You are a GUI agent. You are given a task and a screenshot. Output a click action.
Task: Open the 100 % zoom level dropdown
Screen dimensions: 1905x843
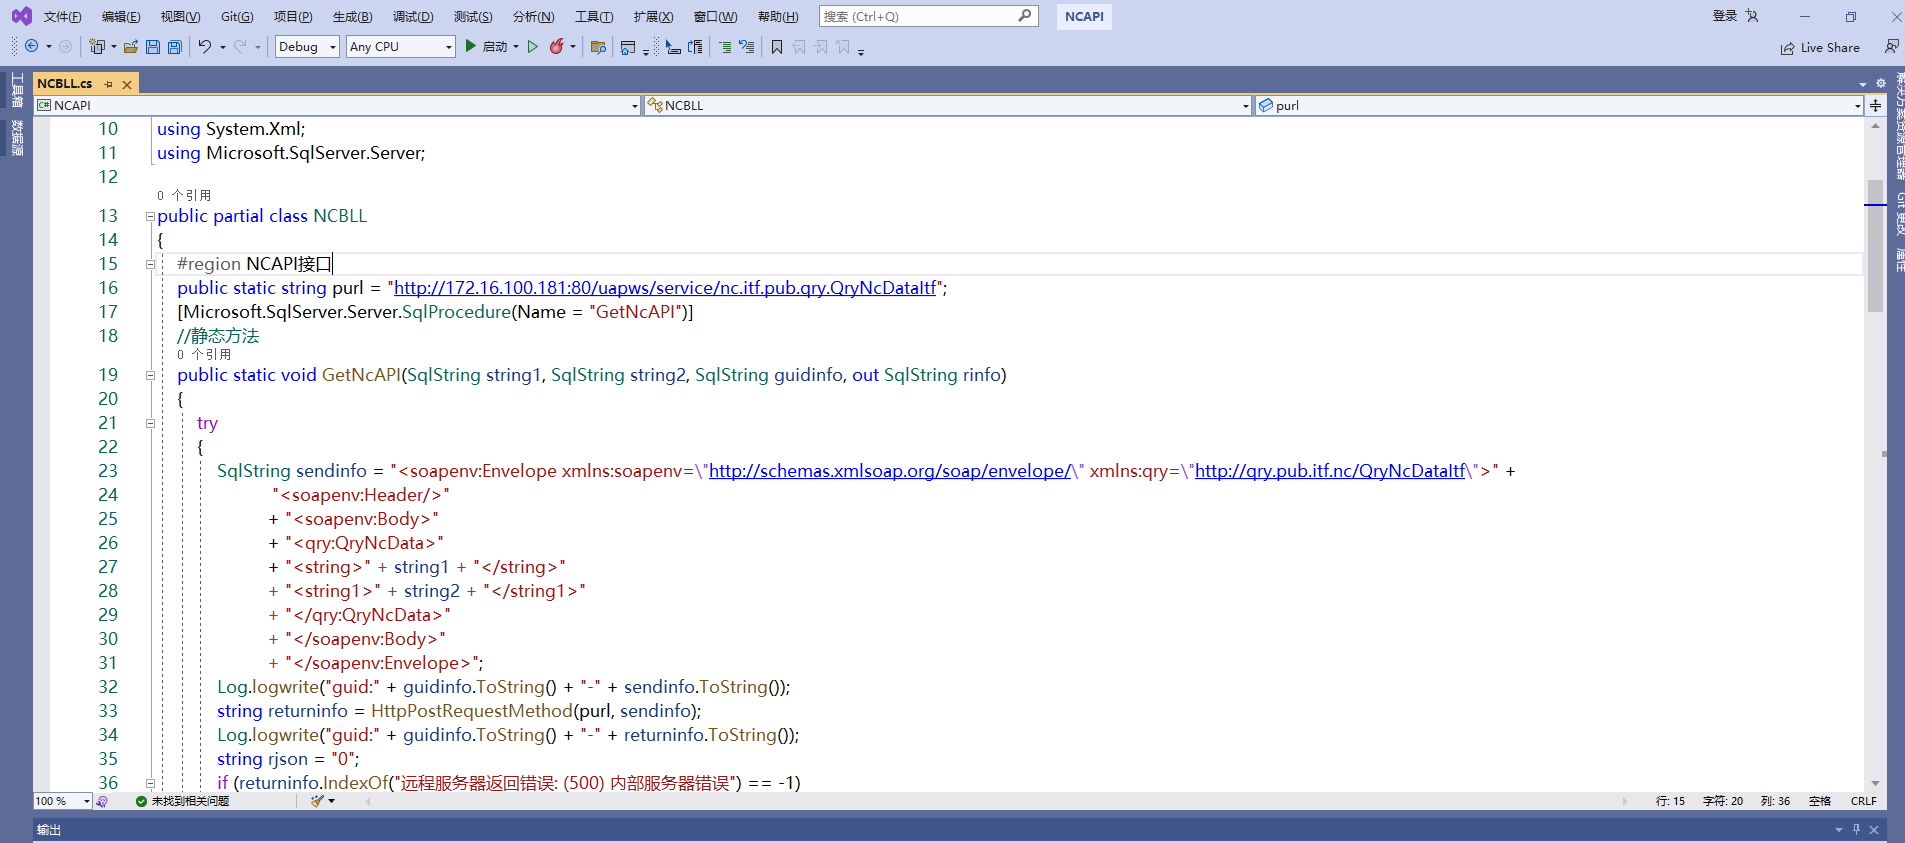63,801
